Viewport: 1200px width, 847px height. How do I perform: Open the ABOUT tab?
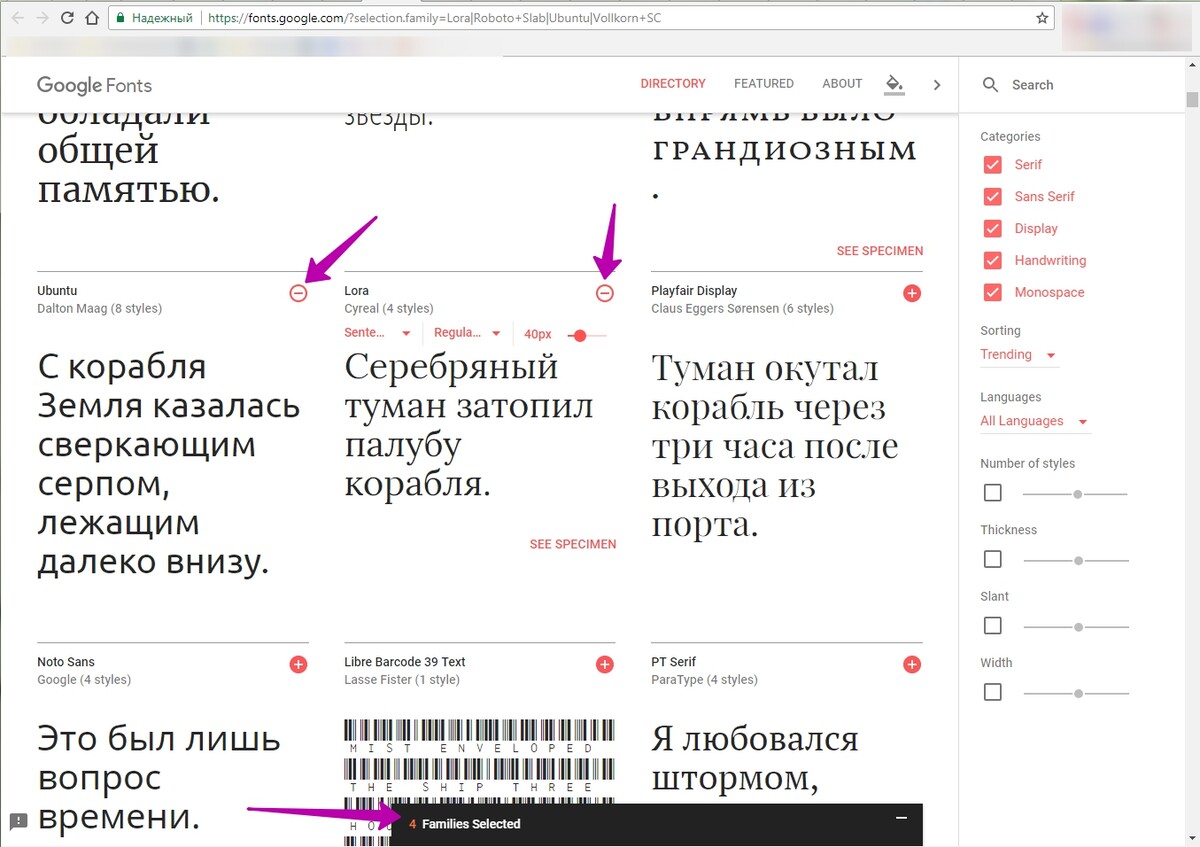[x=842, y=84]
